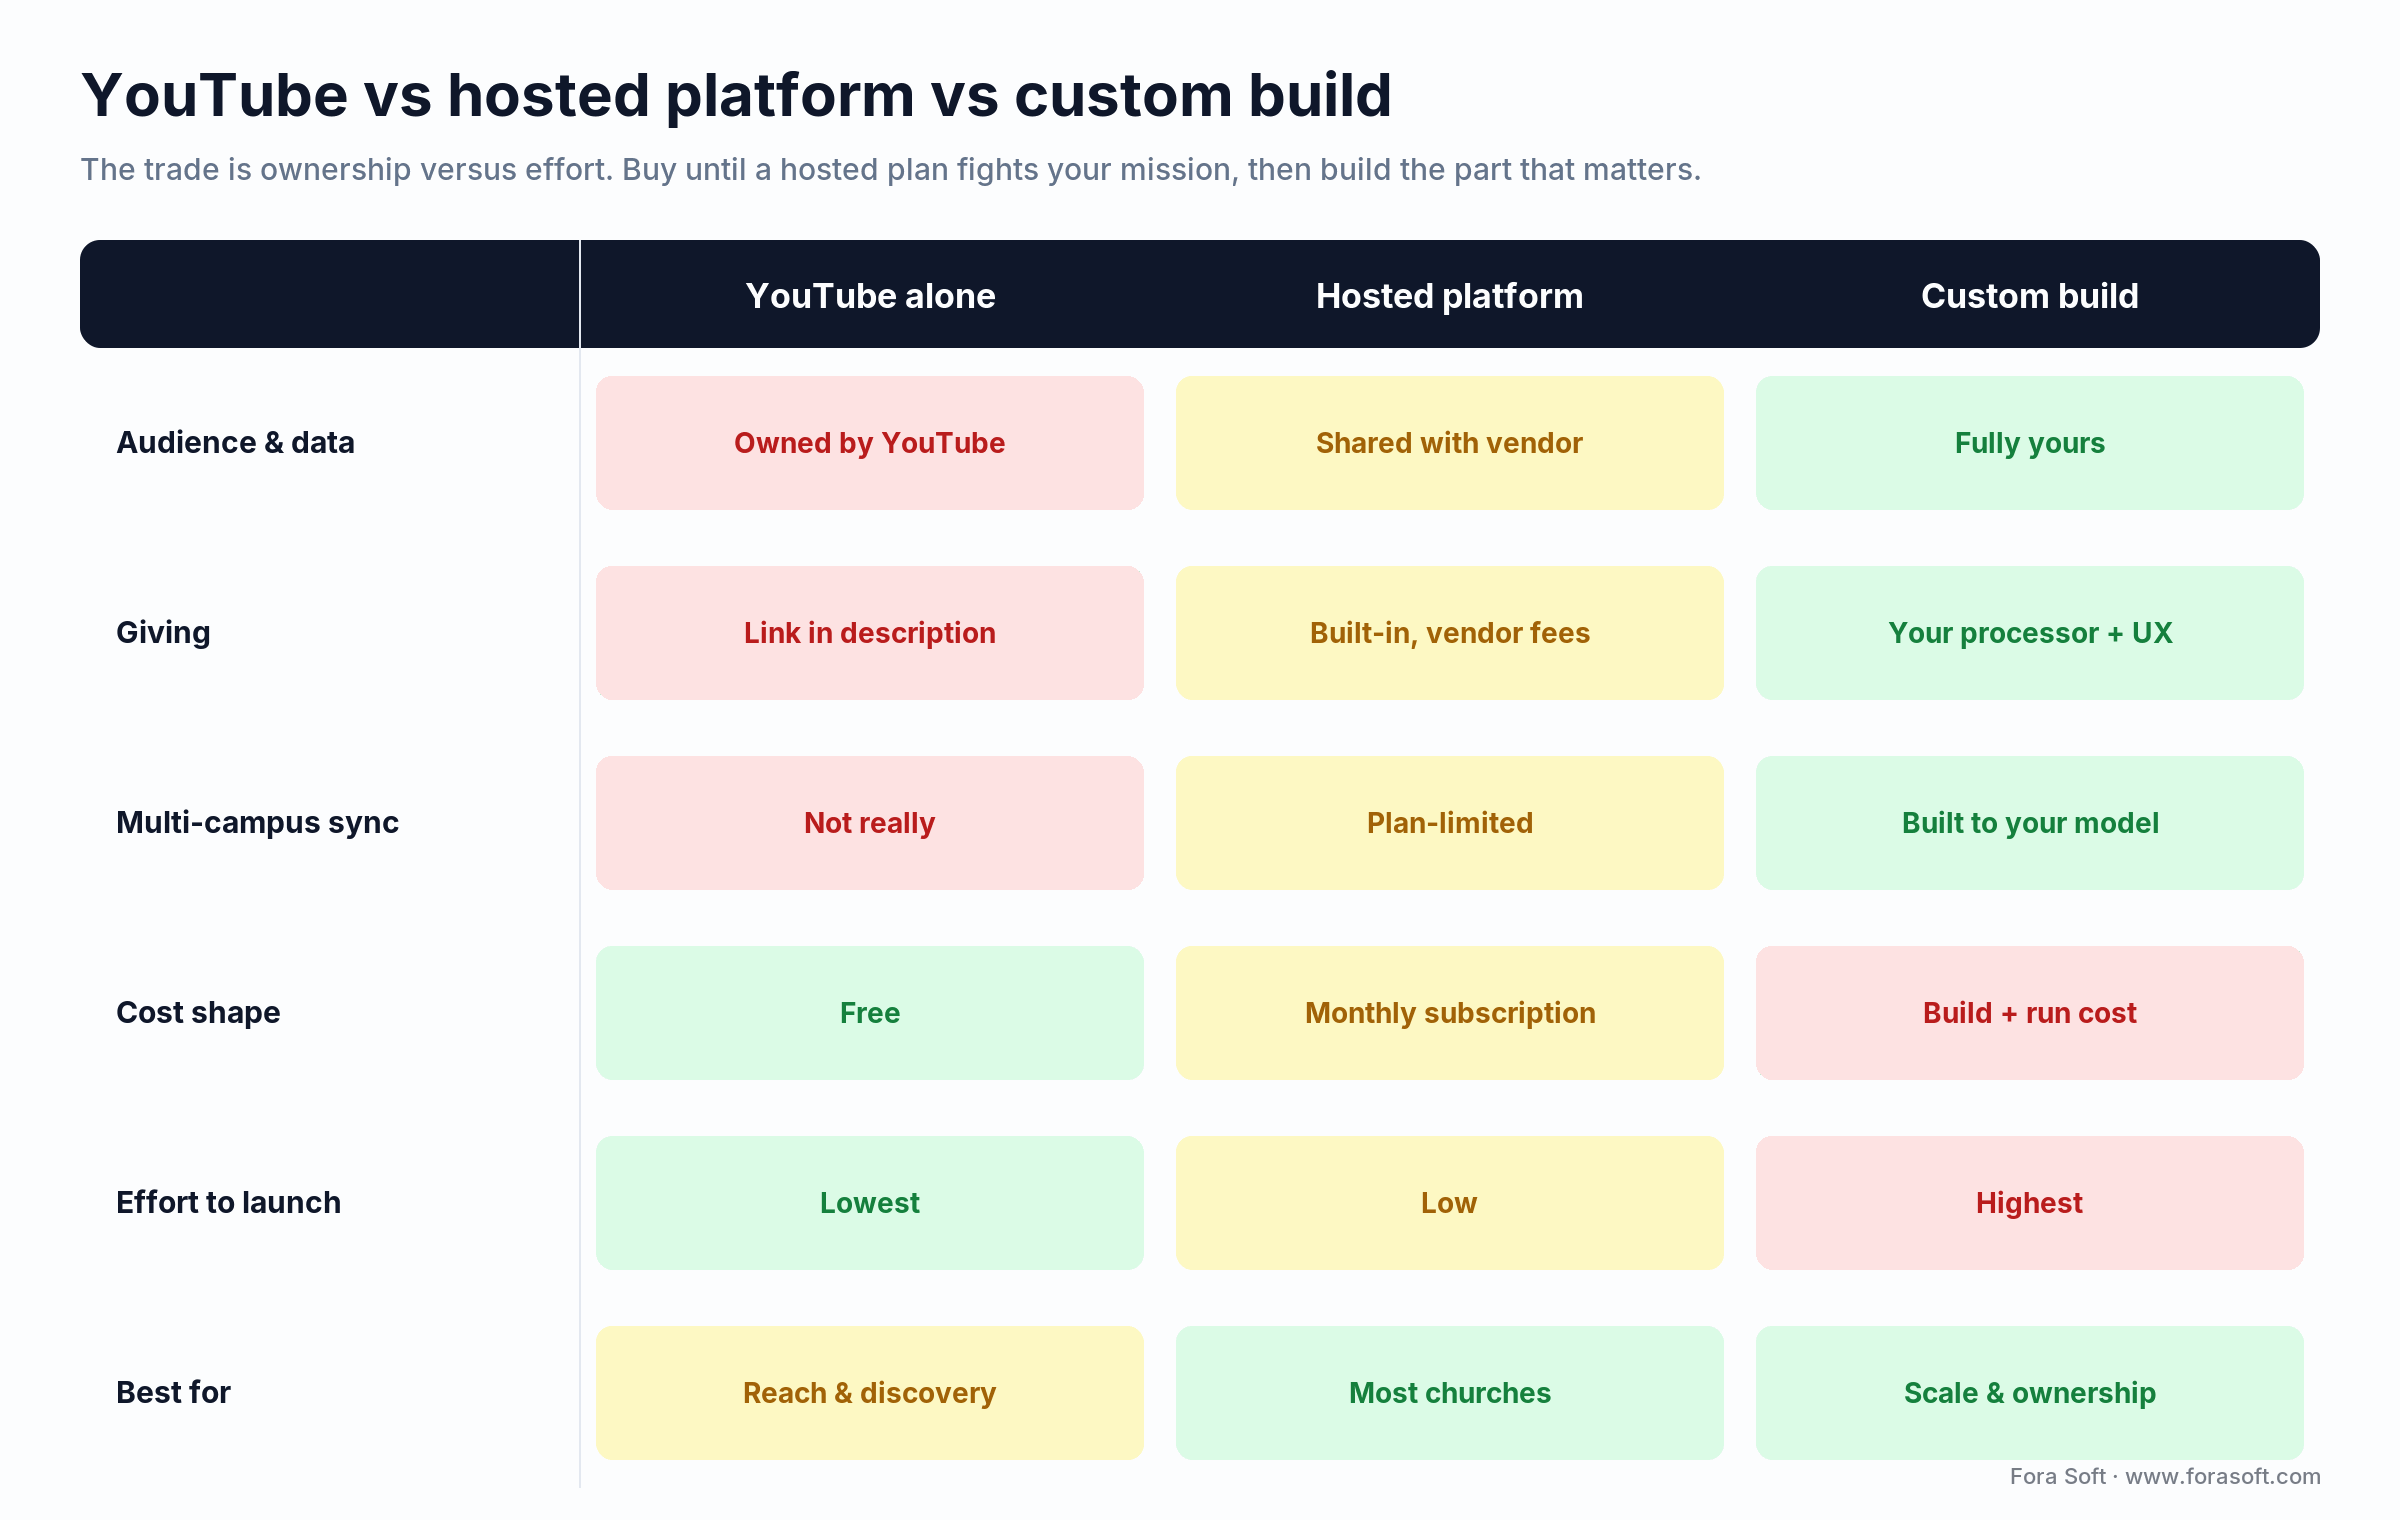
Task: Select the 'Shared with vendor' cell
Action: tap(1450, 443)
